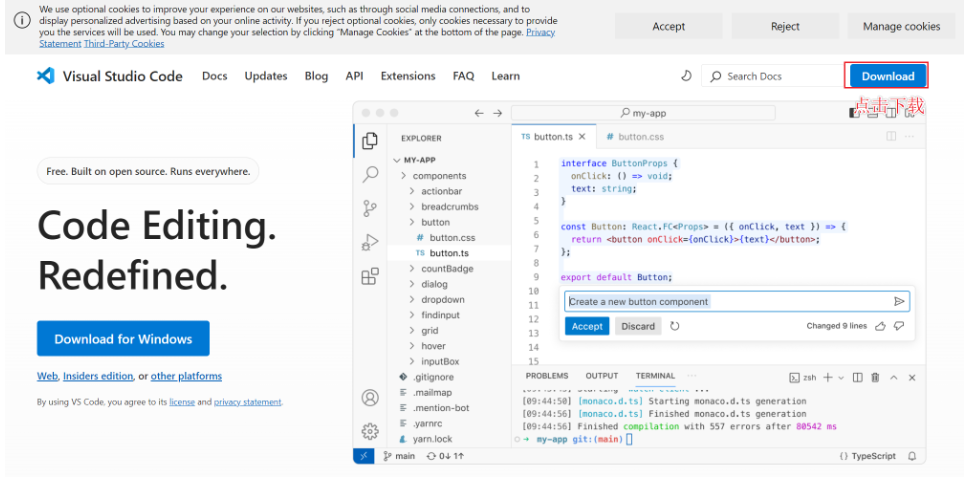Expand the countBadge folder
Viewport: 965px width, 480px height.
(412, 269)
